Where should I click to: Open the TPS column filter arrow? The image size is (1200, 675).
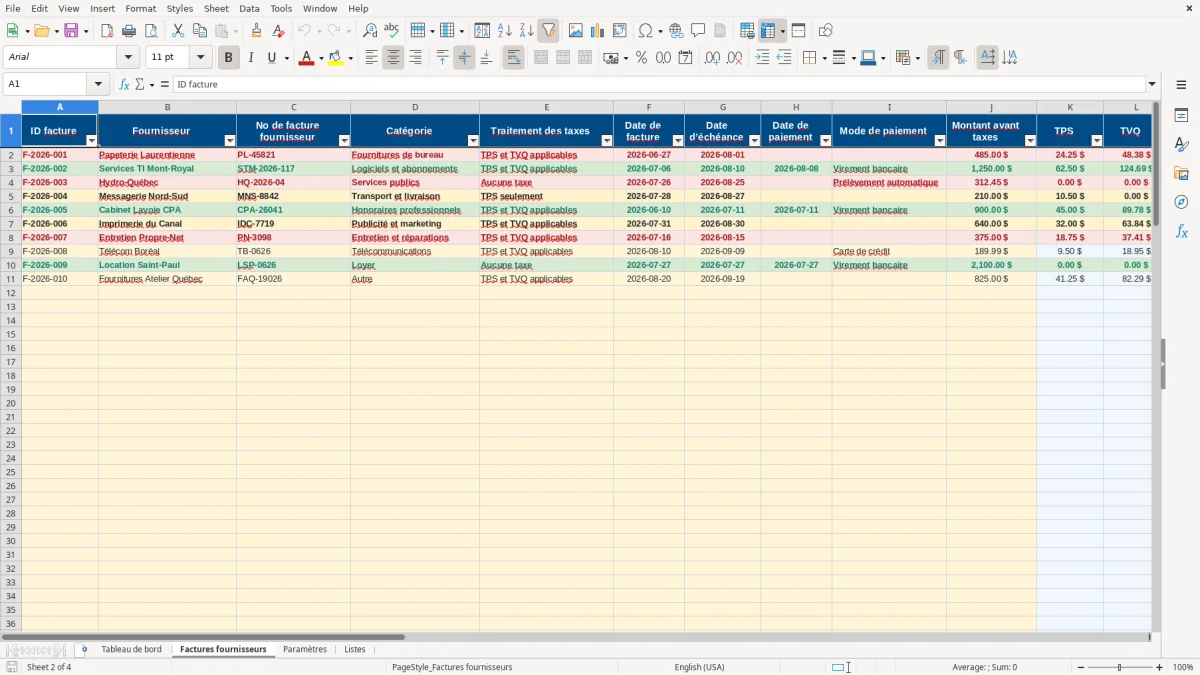coord(1096,141)
